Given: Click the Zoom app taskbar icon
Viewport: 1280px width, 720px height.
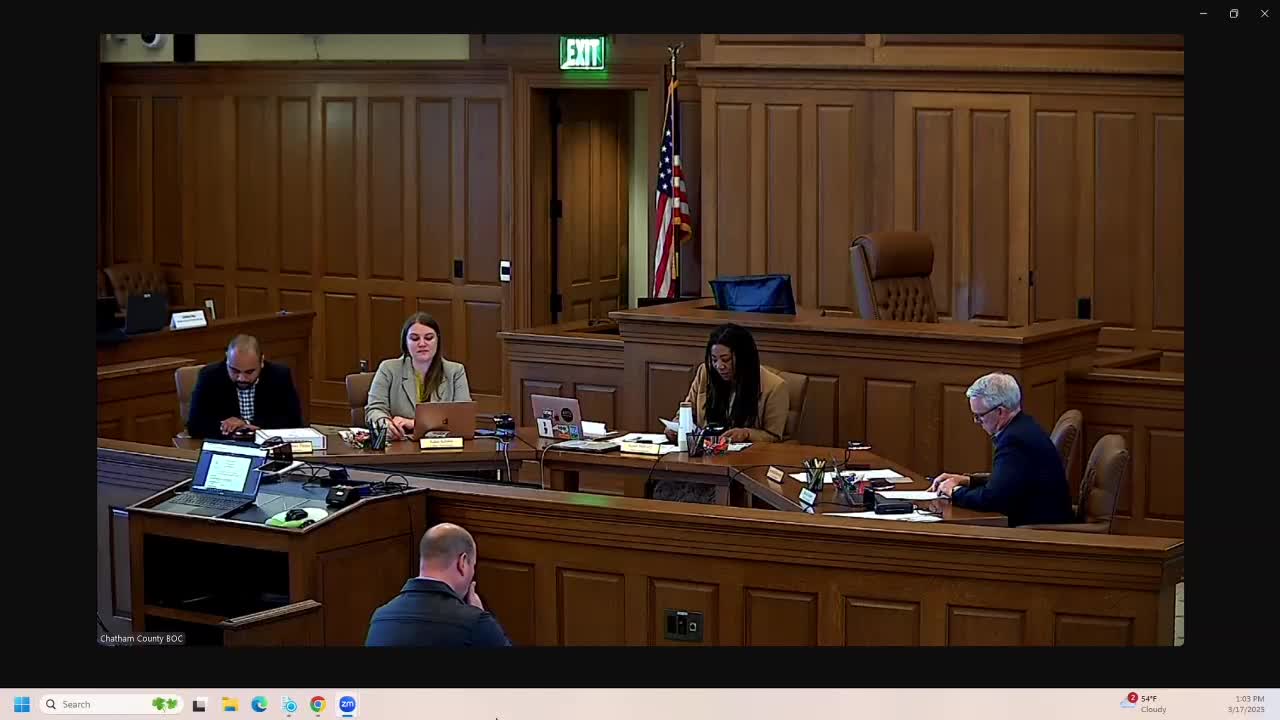Looking at the screenshot, I should pyautogui.click(x=347, y=704).
